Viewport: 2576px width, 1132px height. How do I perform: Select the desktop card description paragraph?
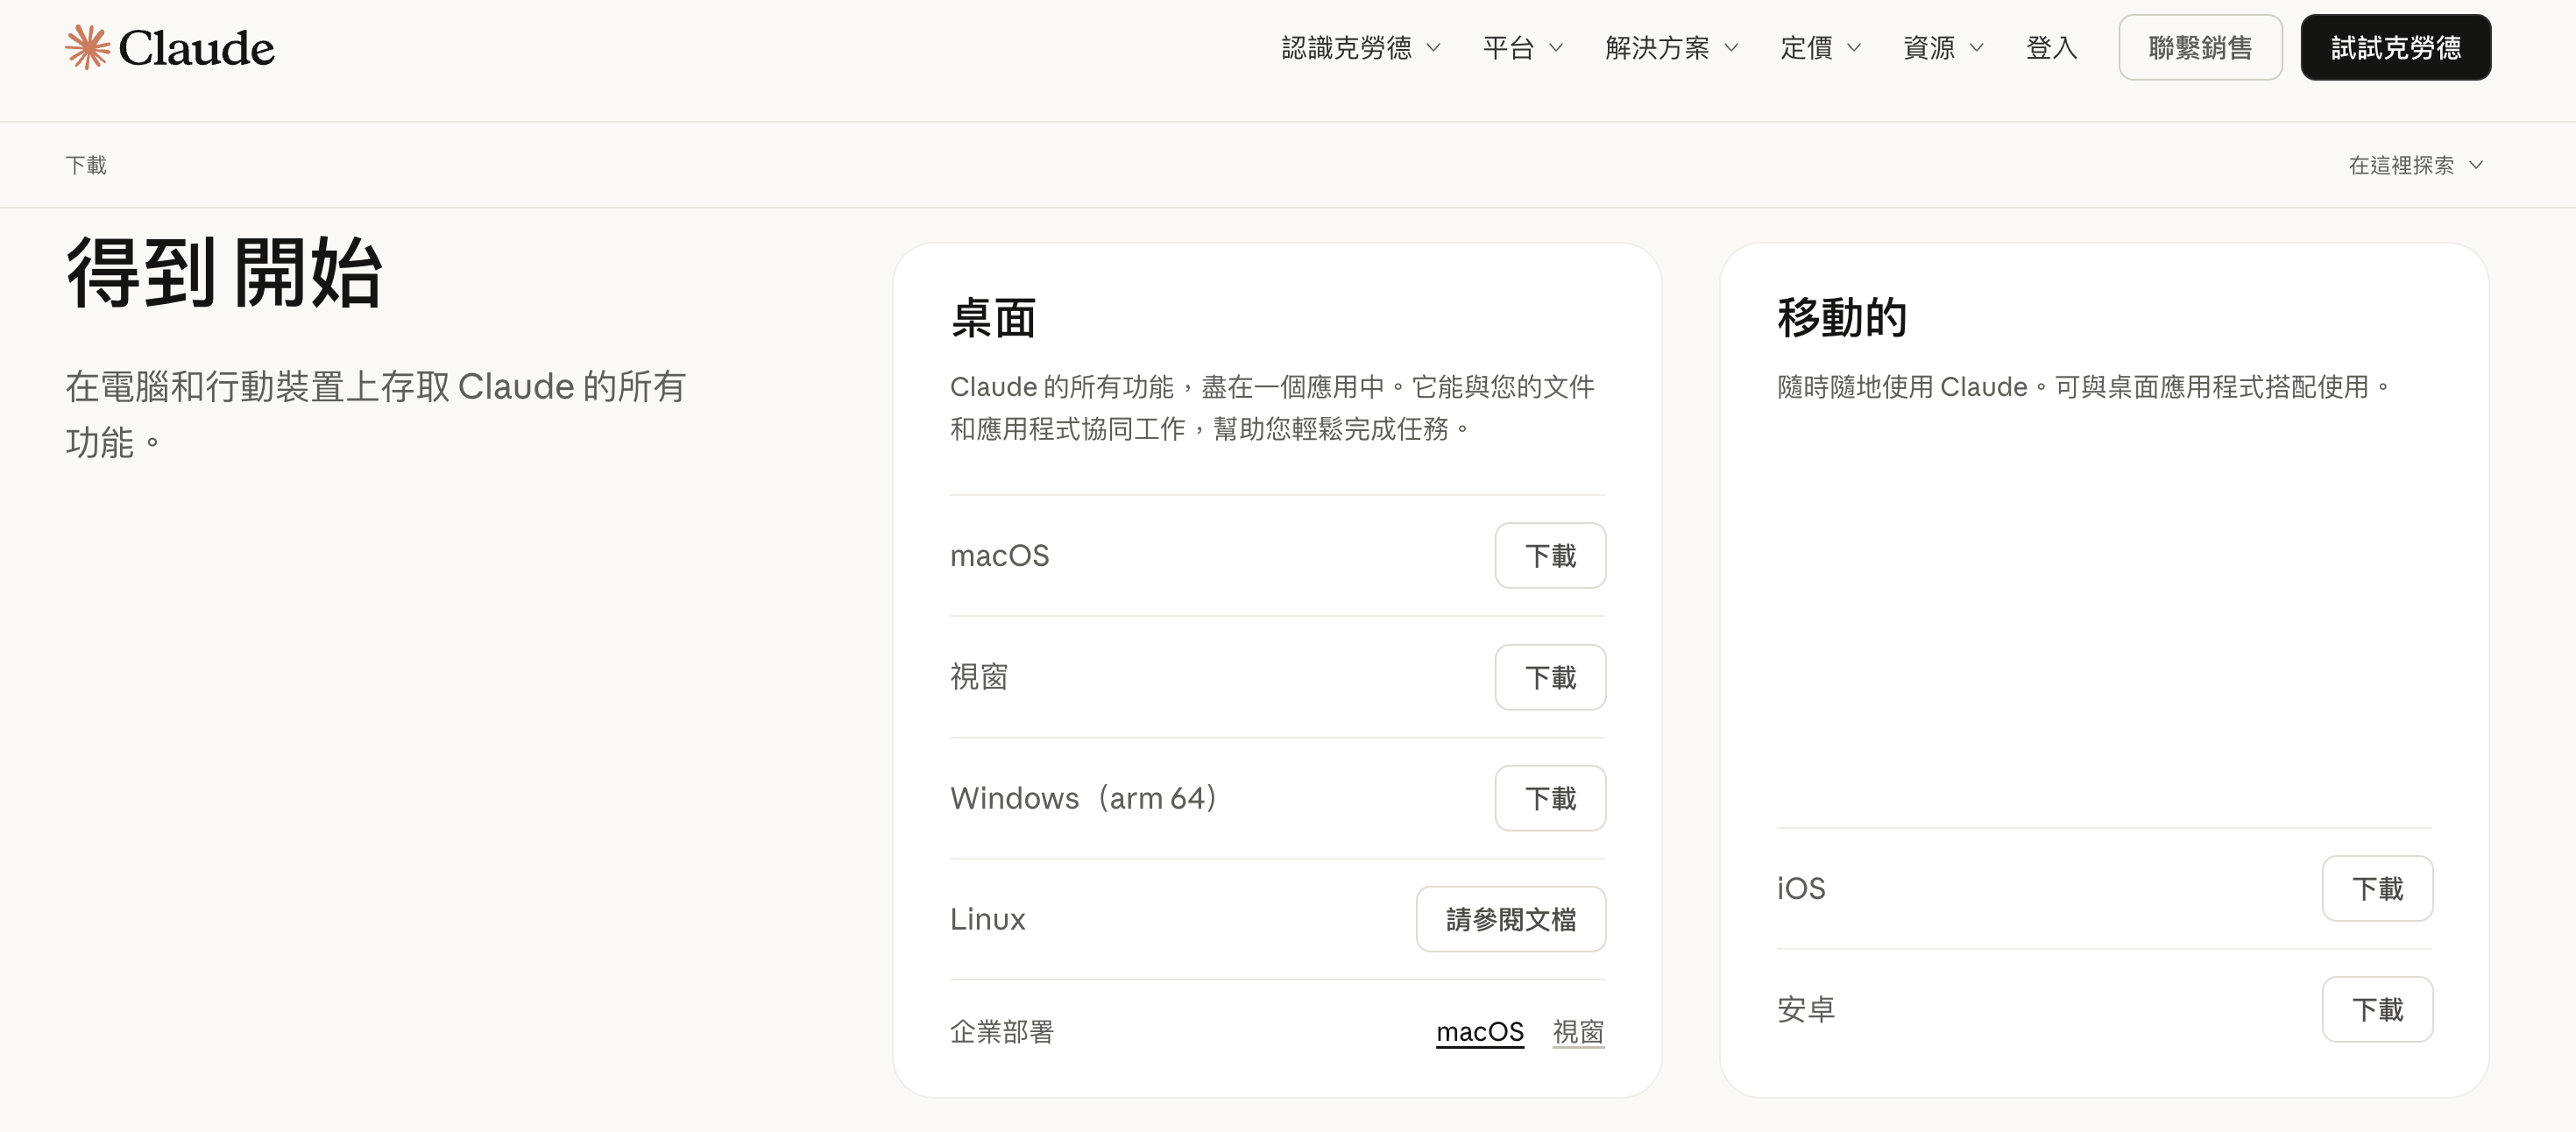tap(1272, 408)
